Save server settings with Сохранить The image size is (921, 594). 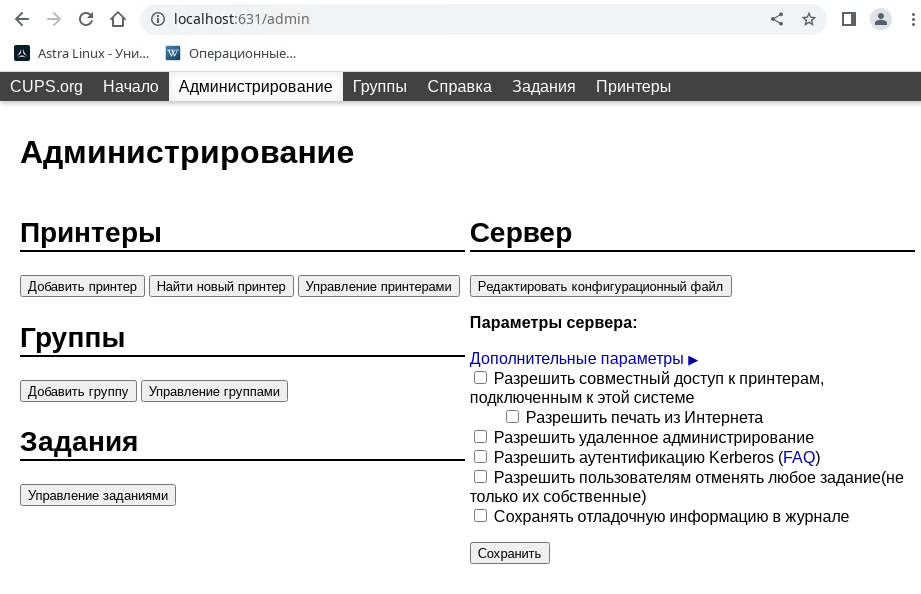(509, 553)
